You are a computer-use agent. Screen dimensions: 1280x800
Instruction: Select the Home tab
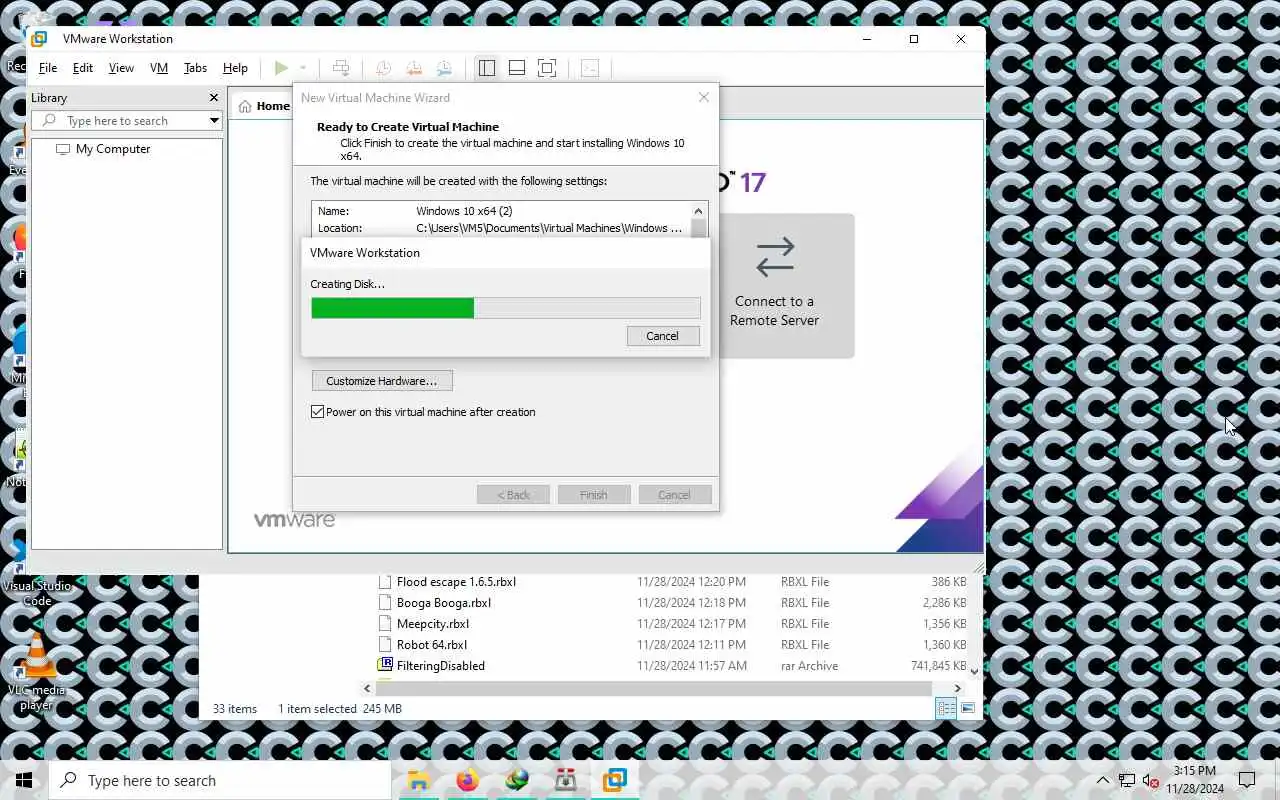(262, 106)
